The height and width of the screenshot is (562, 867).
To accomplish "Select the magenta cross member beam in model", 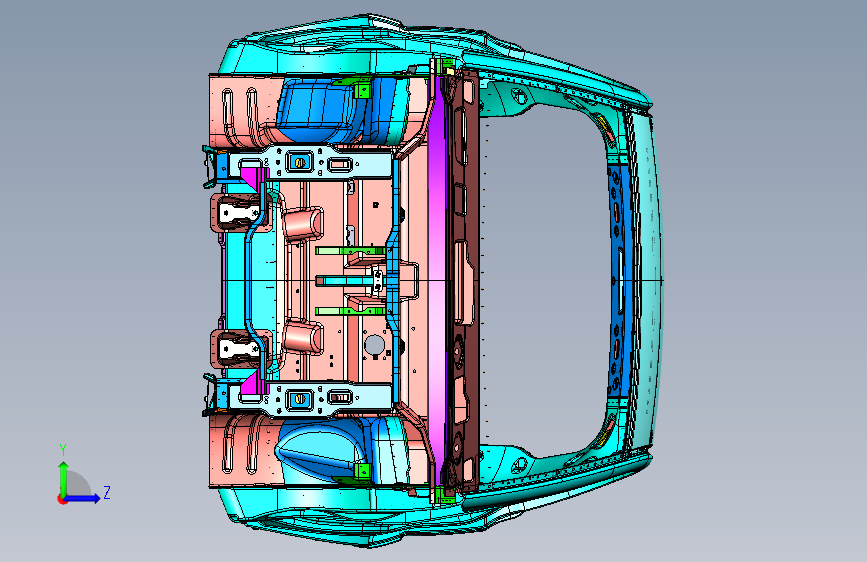I will coord(437,282).
